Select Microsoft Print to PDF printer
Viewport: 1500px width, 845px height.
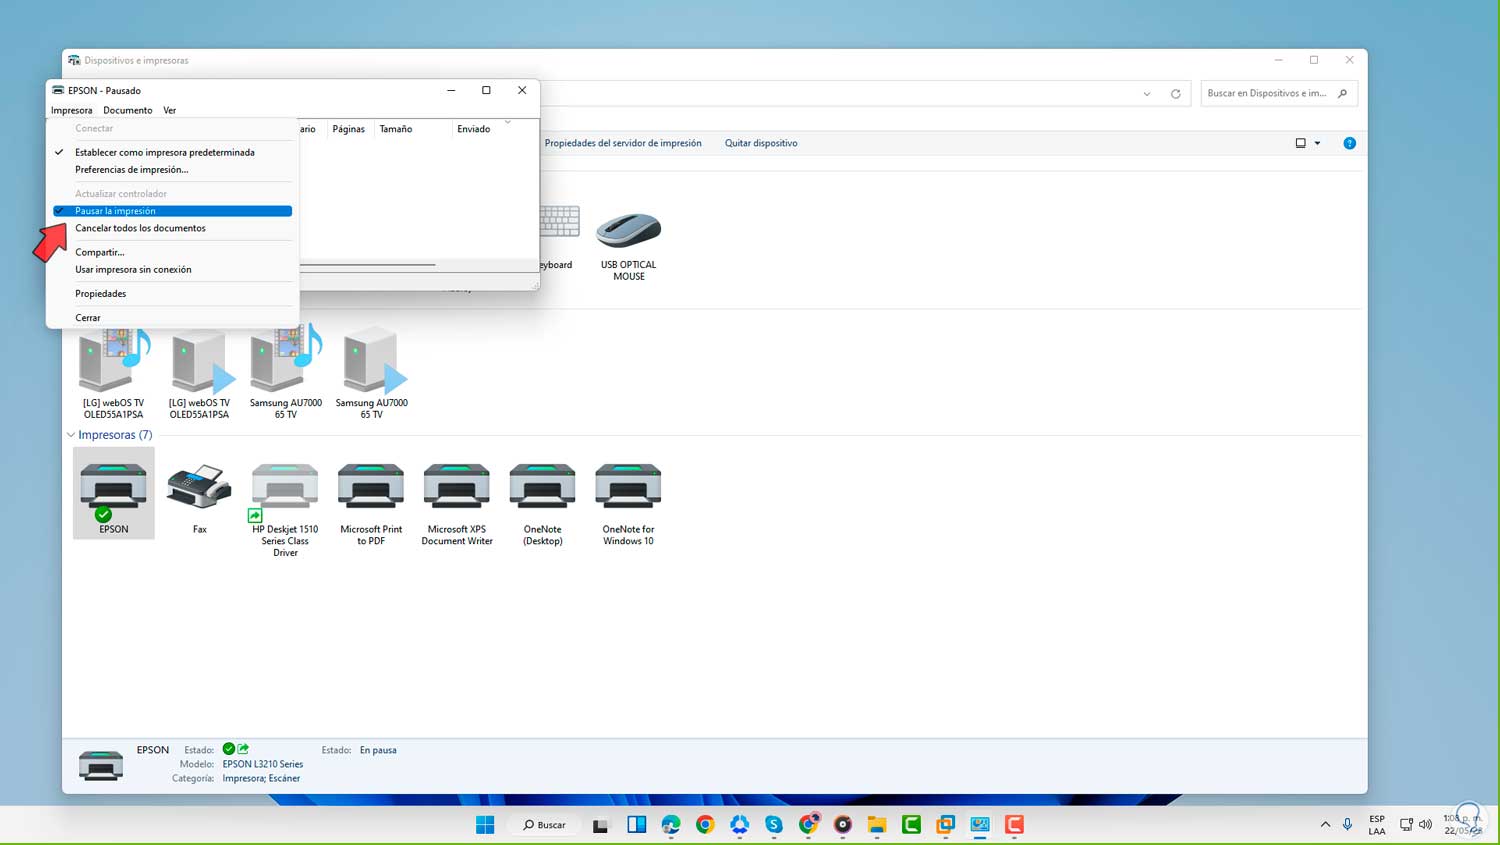coord(371,503)
